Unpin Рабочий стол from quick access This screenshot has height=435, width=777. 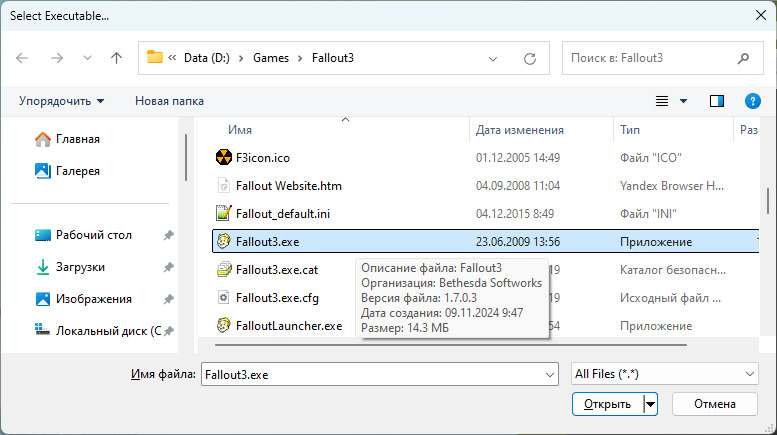169,235
